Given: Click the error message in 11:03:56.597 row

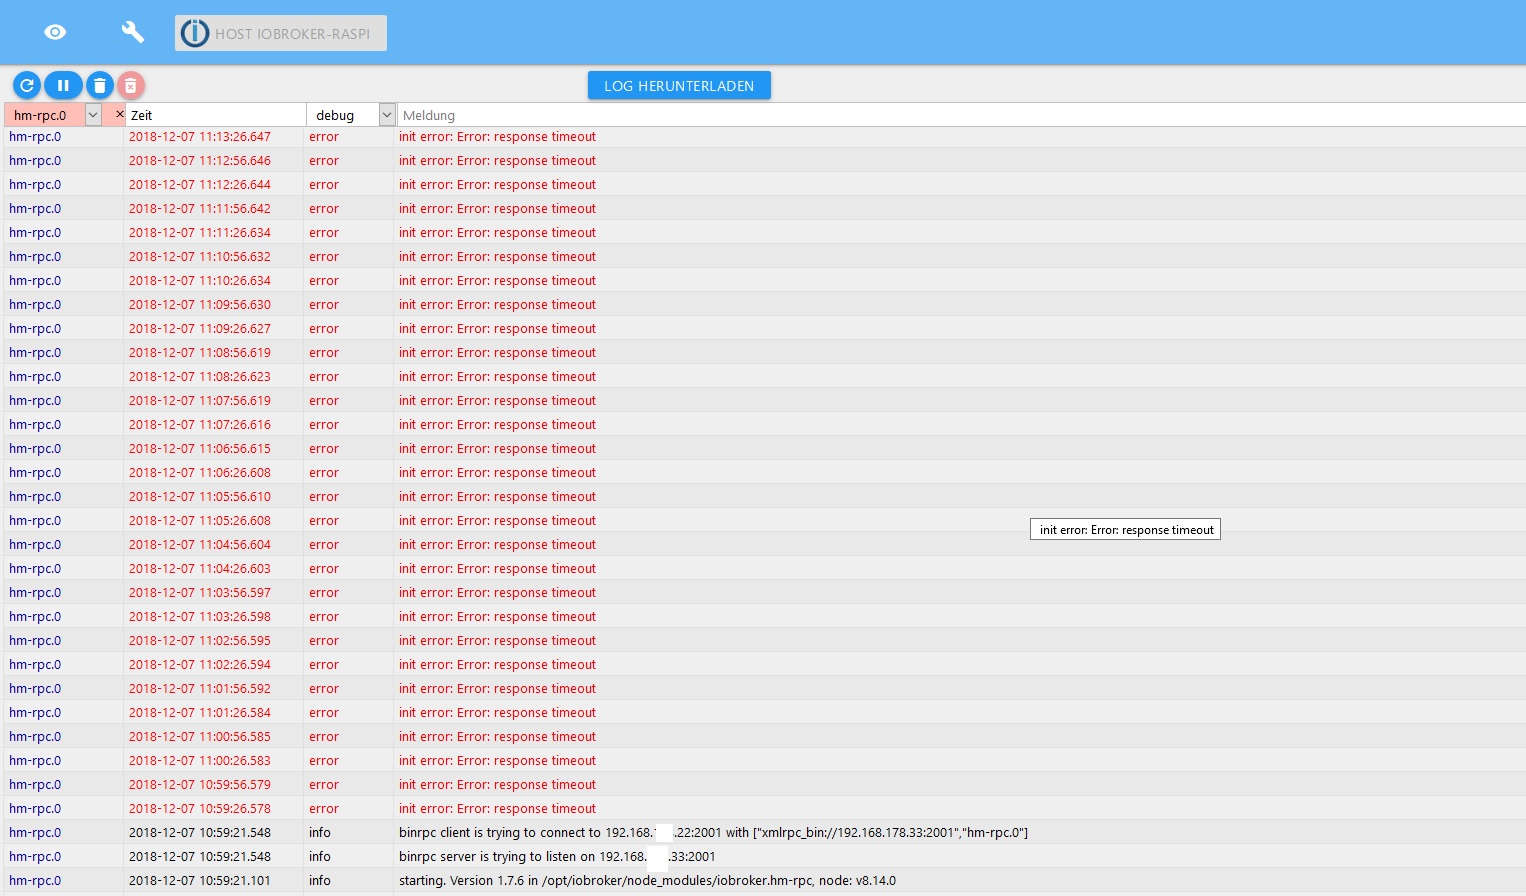Looking at the screenshot, I should 497,593.
